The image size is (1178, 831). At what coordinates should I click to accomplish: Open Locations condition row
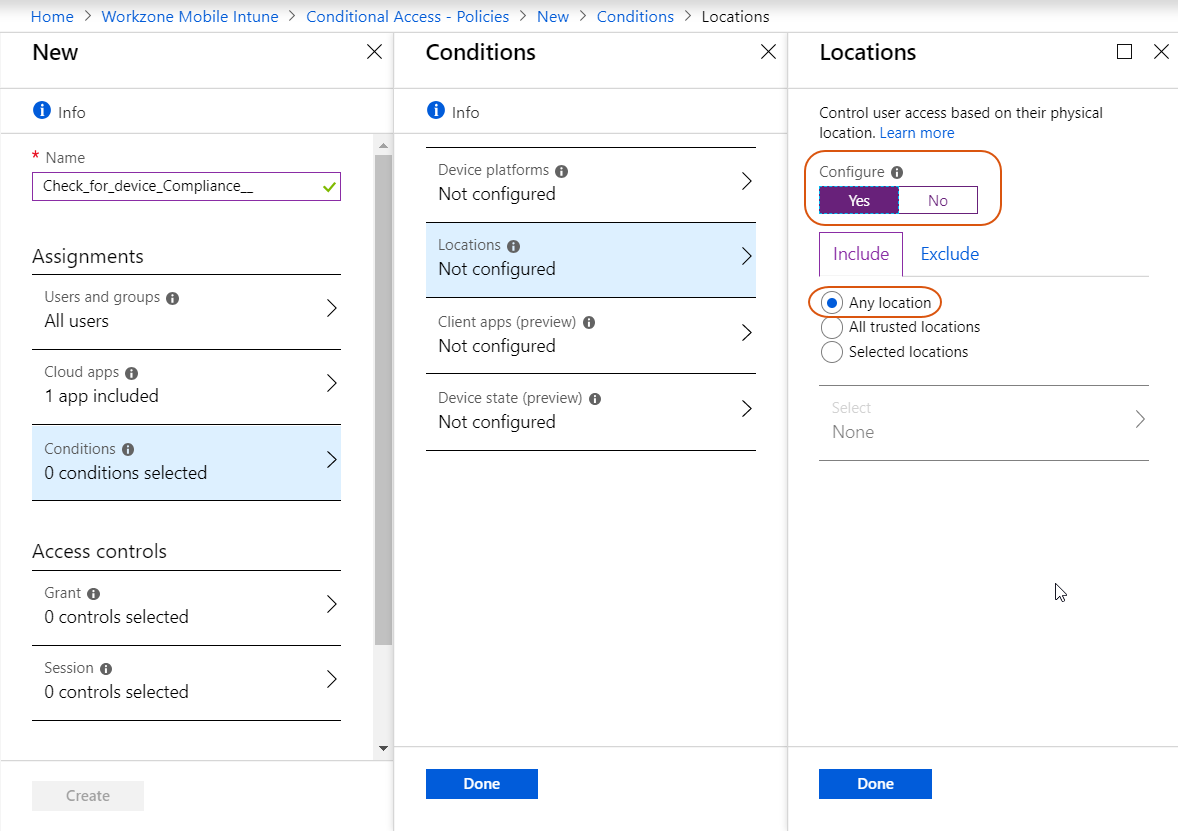tap(591, 258)
